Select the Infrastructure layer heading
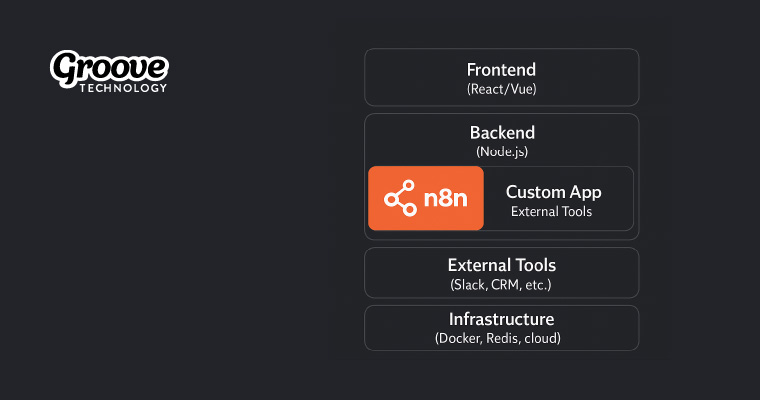The image size is (760, 400). tap(501, 319)
